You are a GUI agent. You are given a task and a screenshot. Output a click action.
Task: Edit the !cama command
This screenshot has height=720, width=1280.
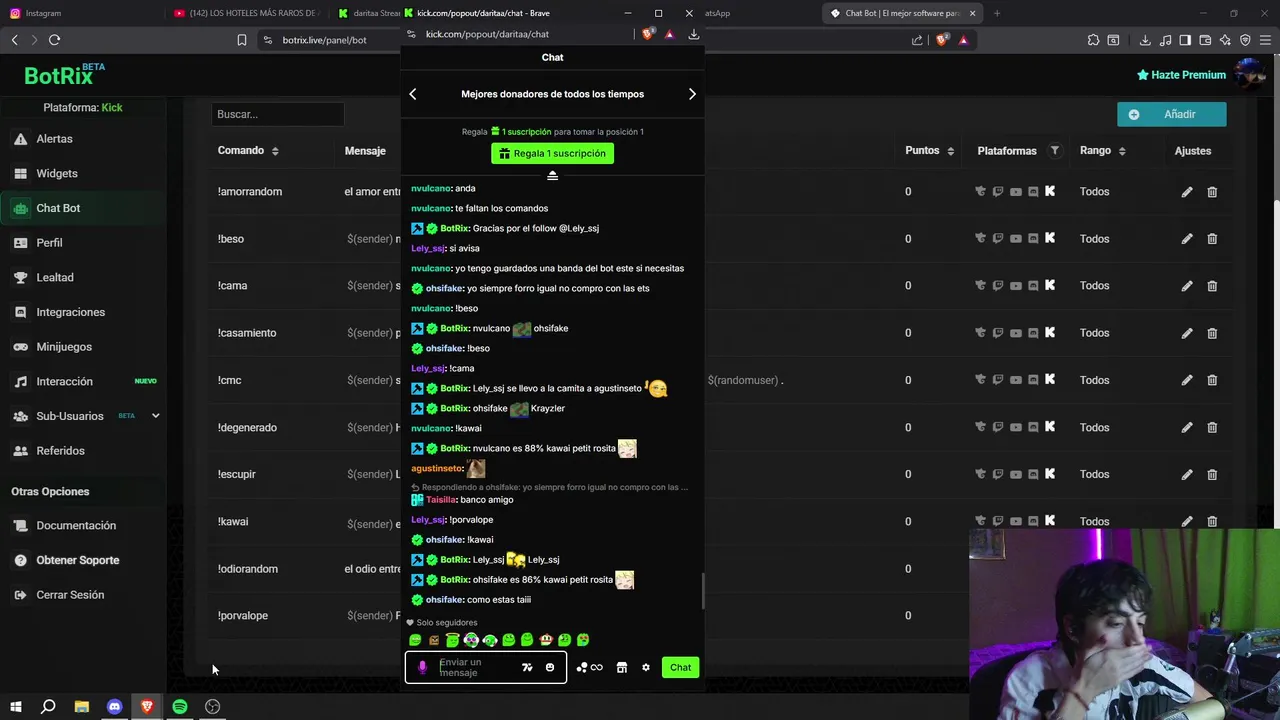click(x=1187, y=286)
